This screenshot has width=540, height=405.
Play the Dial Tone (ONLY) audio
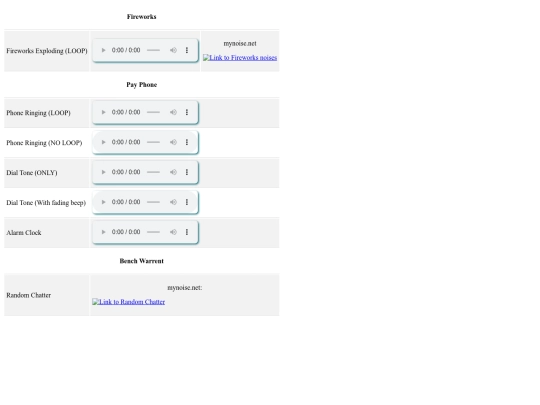tap(103, 172)
